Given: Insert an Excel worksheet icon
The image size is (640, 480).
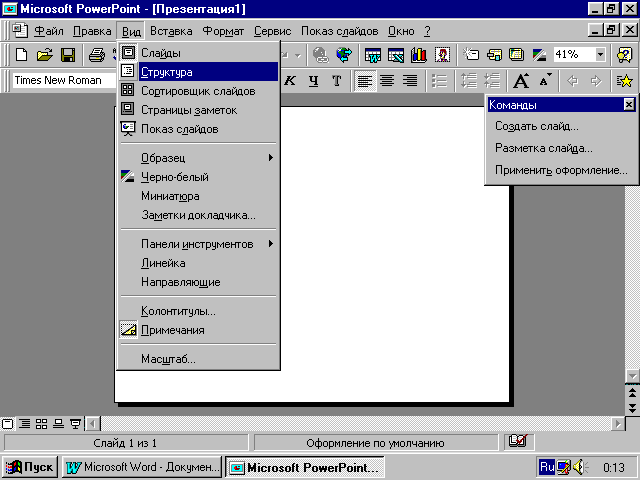Looking at the screenshot, I should tap(396, 55).
